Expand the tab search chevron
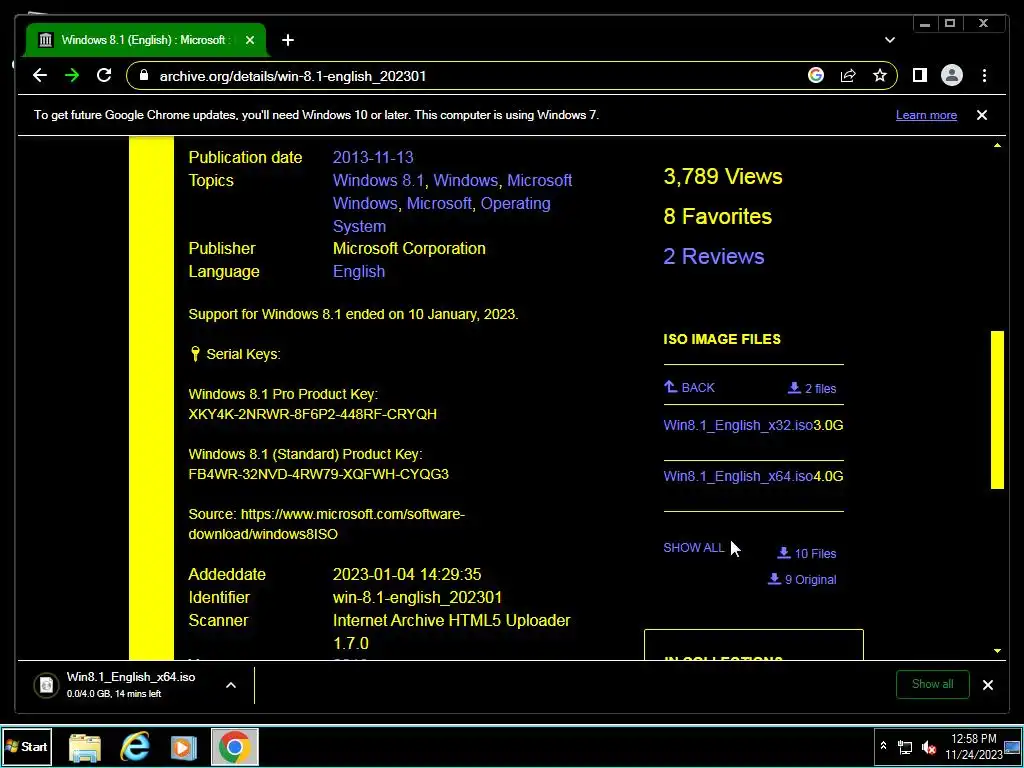This screenshot has width=1024, height=768. pos(889,40)
